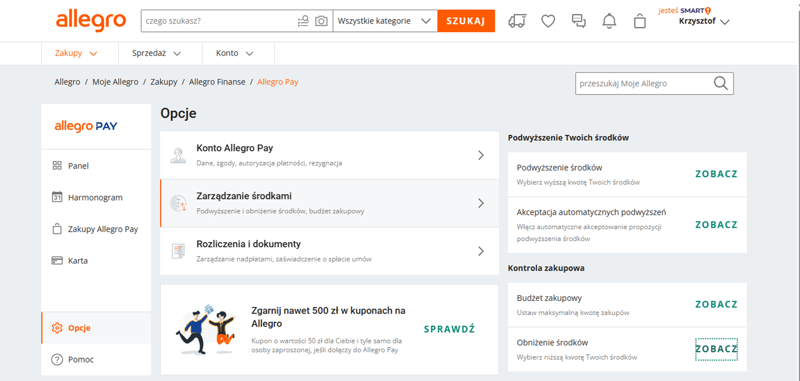Viewport: 800px width, 381px height.
Task: Click the Allegro Pay logo in the sidebar
Action: [x=86, y=126]
